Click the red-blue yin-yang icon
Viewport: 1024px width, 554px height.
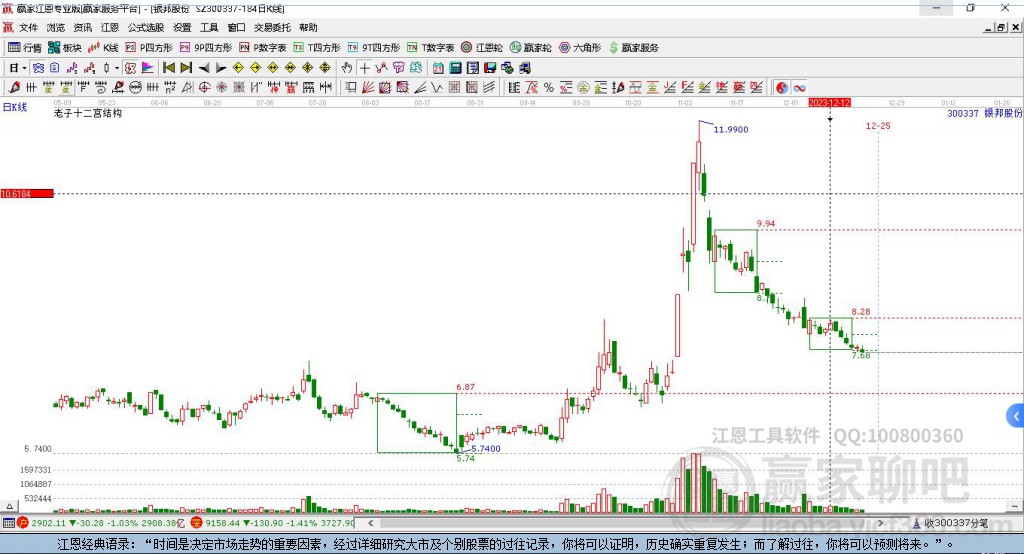tap(782, 88)
